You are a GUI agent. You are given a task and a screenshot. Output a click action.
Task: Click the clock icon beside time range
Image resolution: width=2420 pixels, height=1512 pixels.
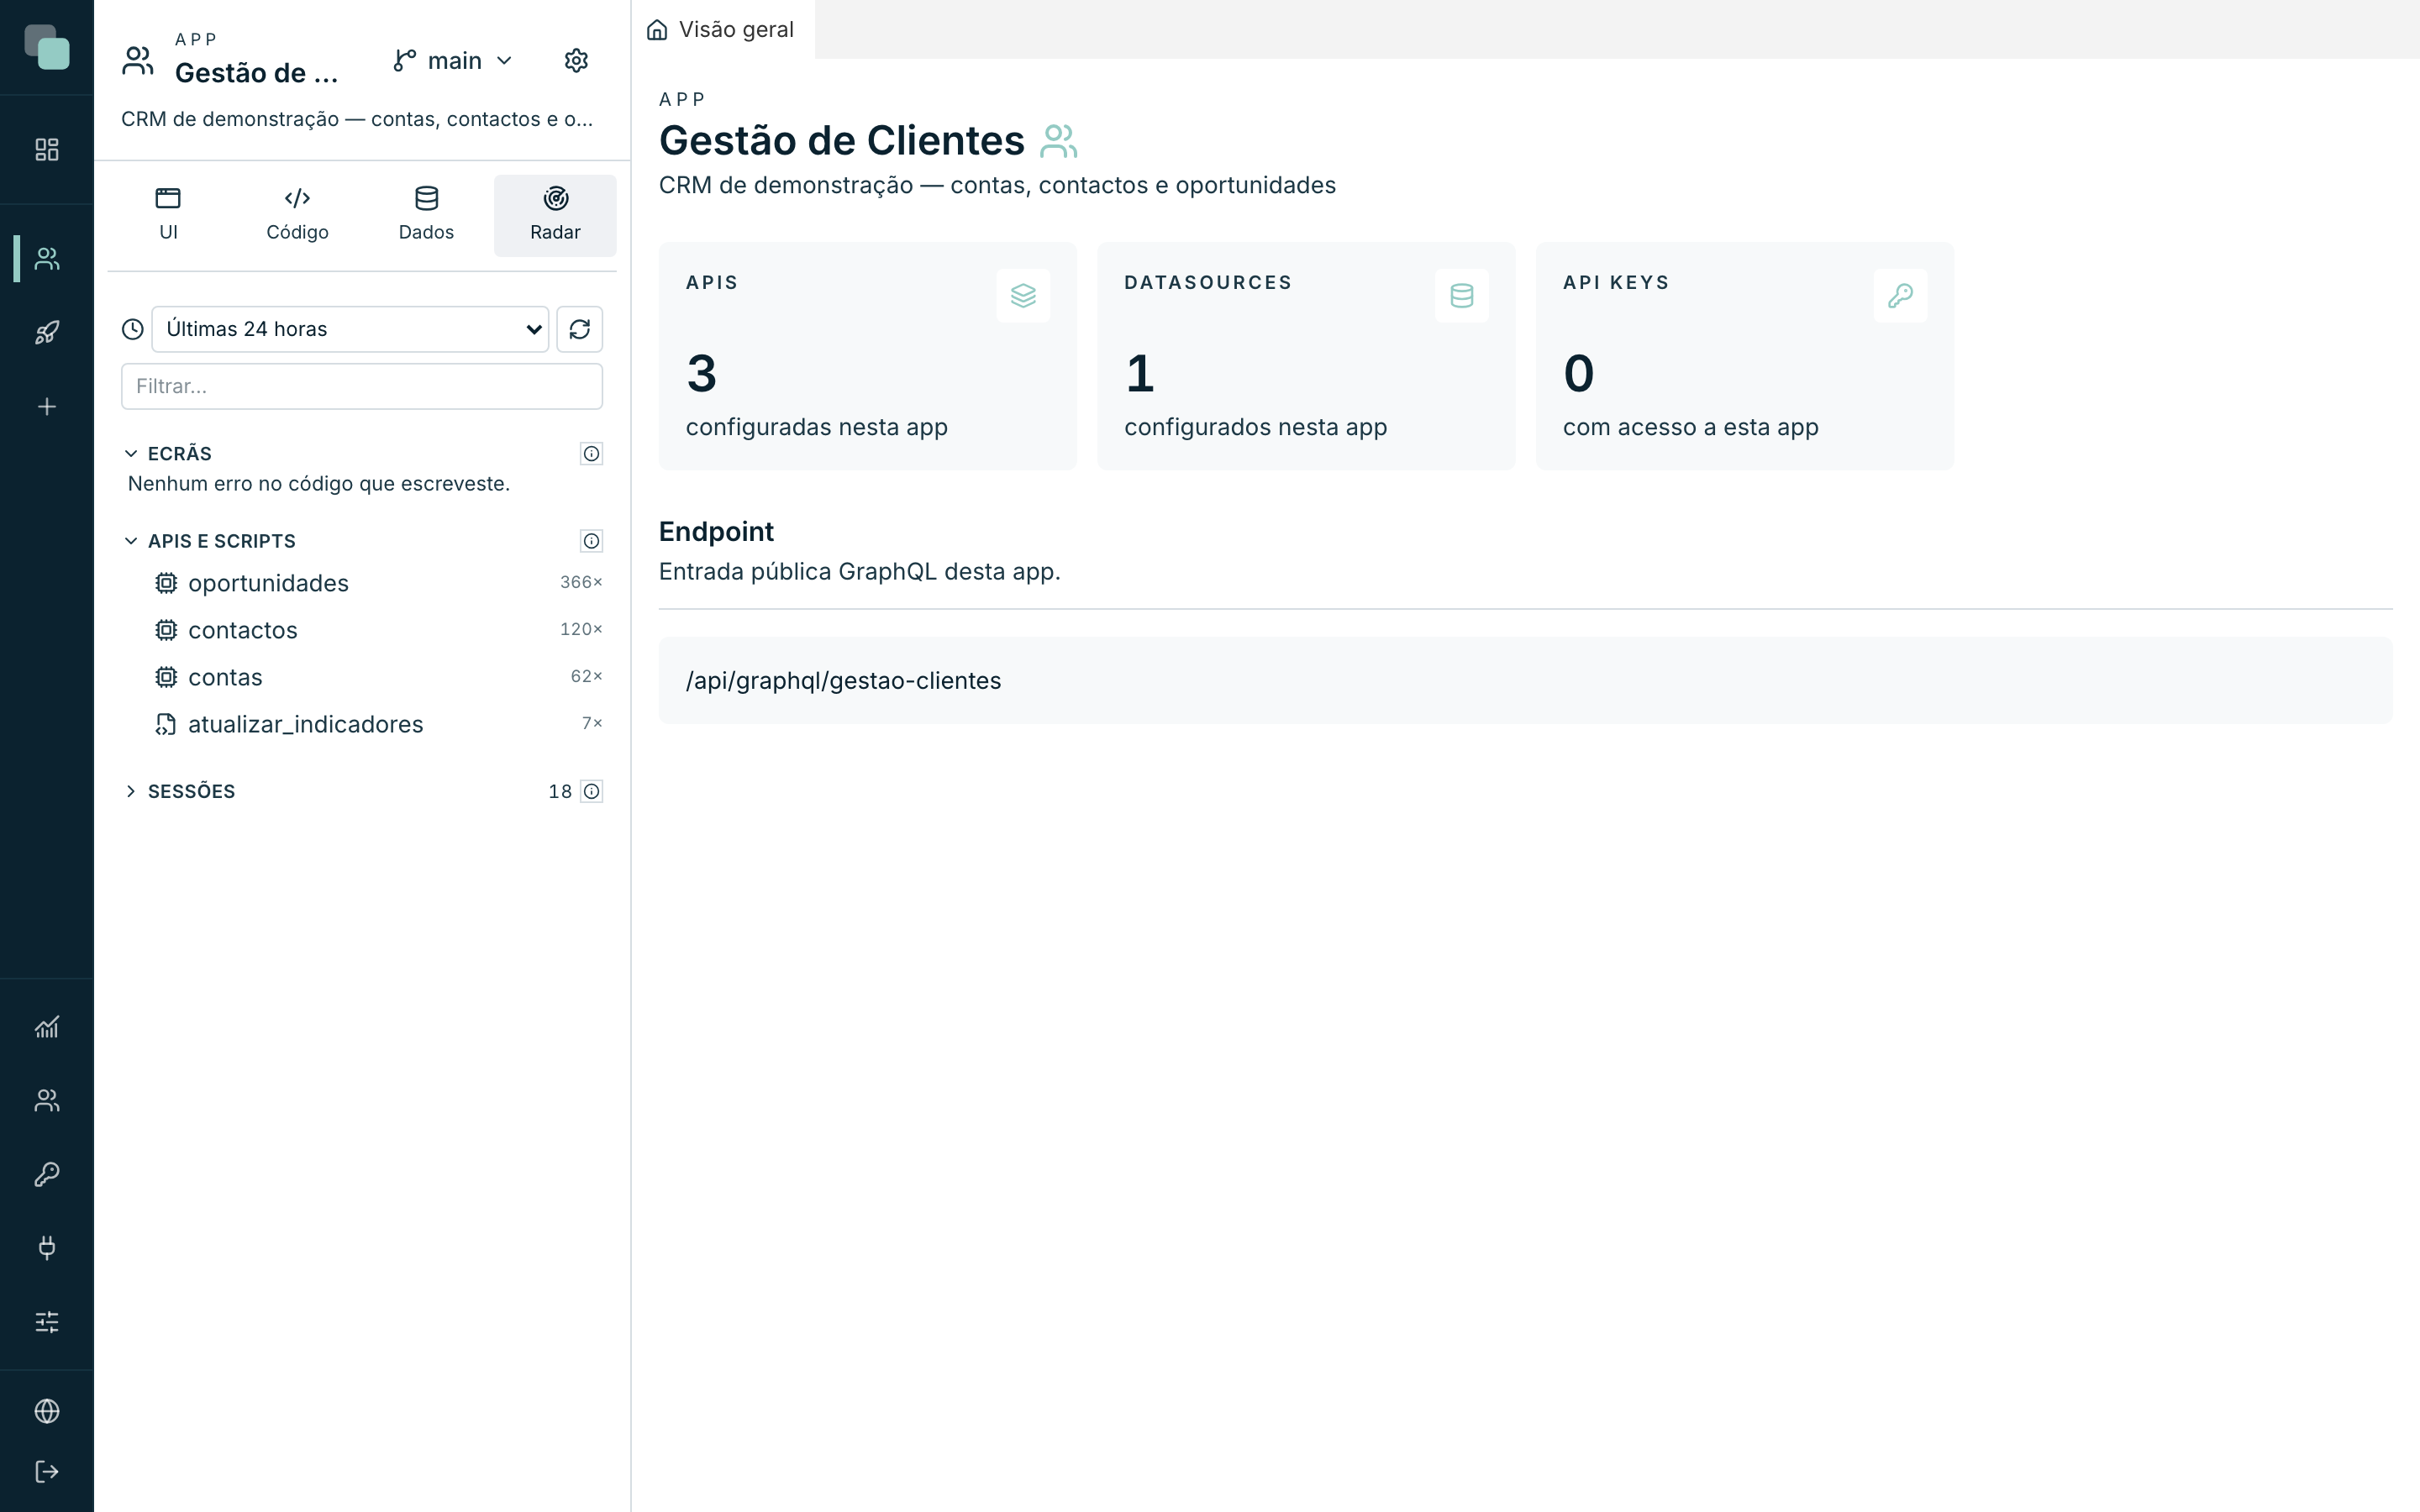(x=133, y=329)
